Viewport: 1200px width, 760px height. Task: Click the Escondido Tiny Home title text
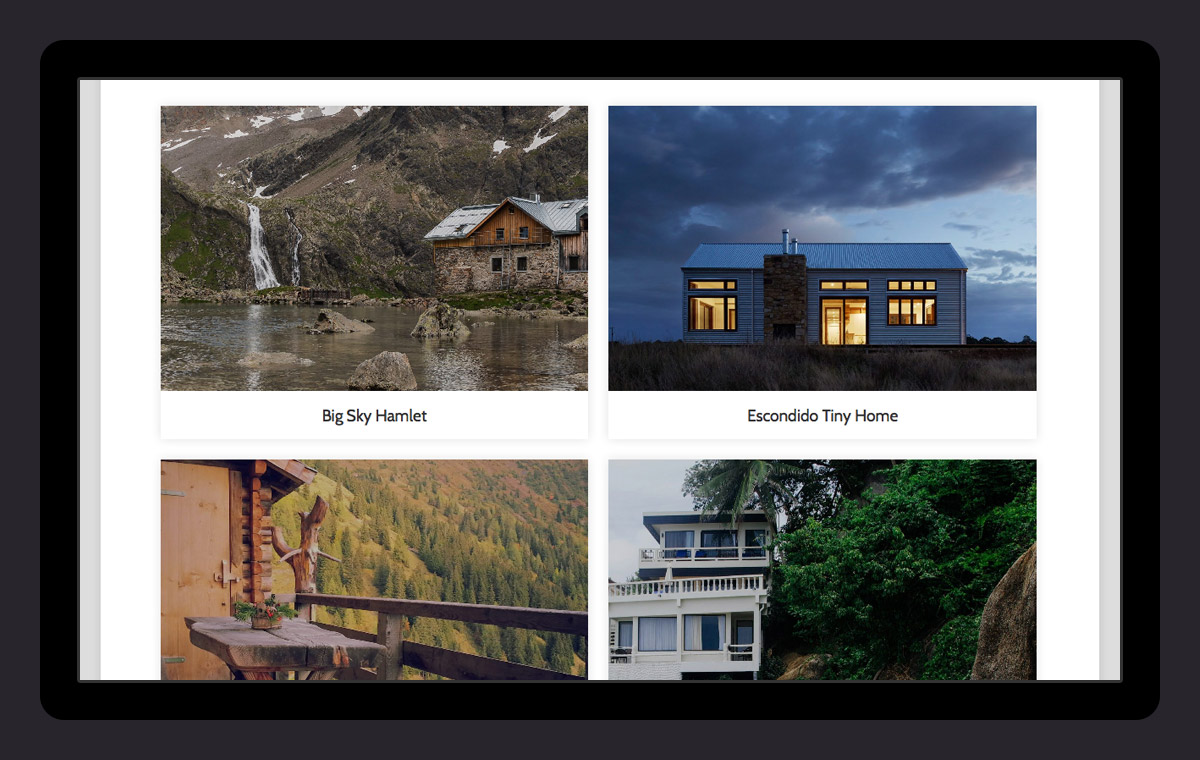(822, 416)
